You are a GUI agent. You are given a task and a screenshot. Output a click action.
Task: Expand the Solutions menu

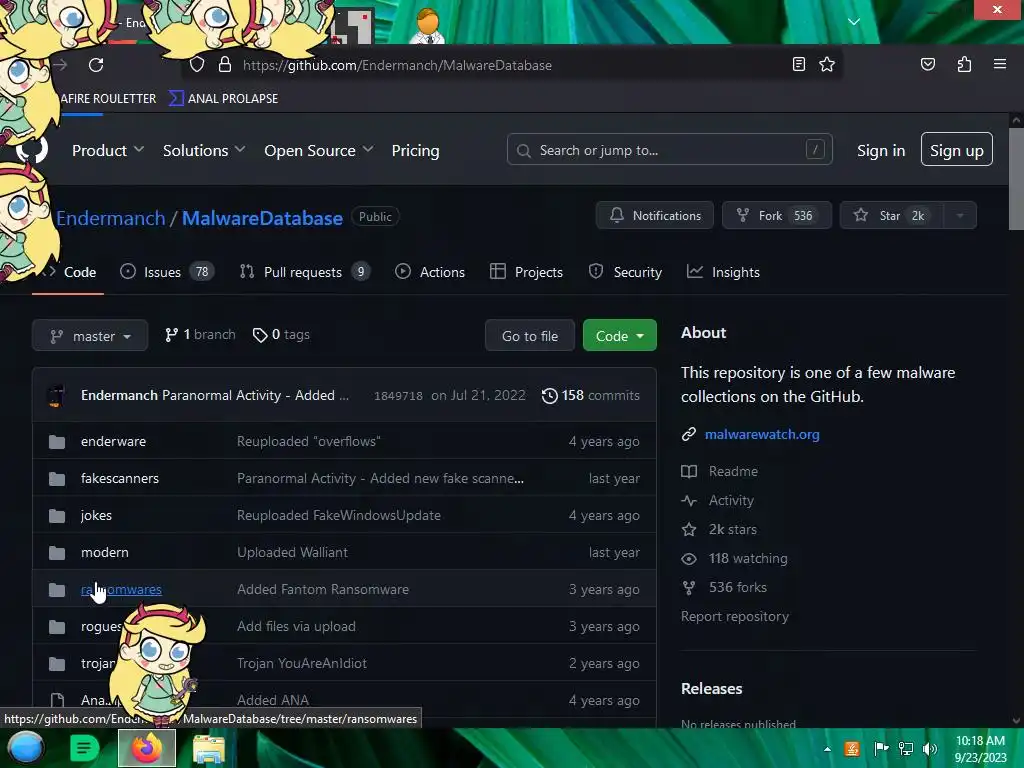(x=204, y=150)
